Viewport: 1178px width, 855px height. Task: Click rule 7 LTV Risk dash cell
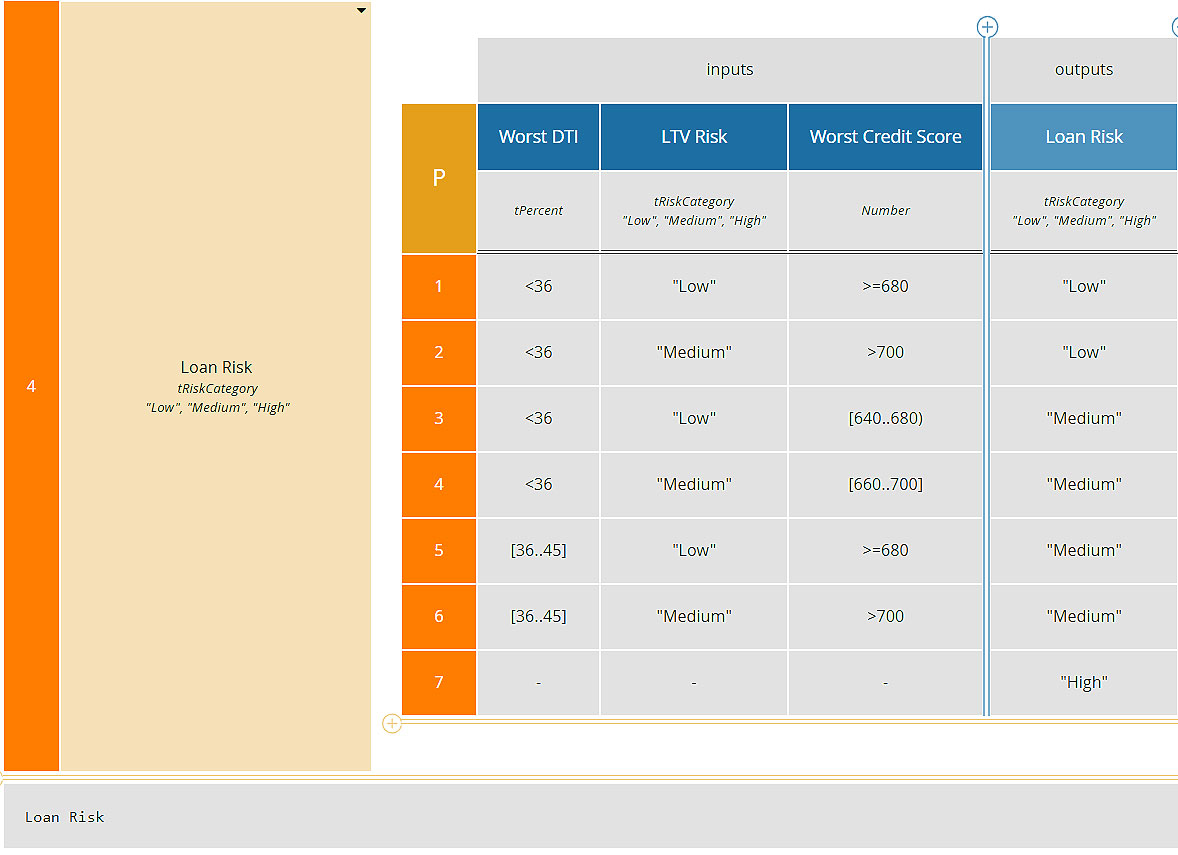[x=694, y=683]
